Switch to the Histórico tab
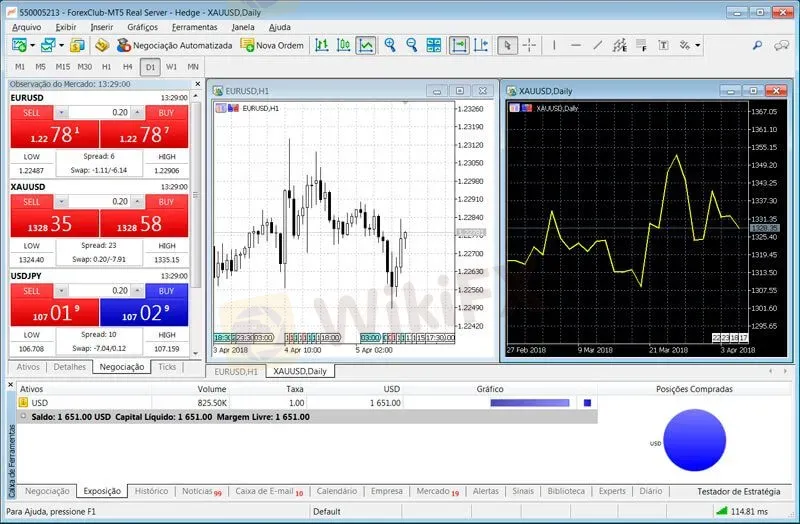800x524 pixels. click(151, 491)
